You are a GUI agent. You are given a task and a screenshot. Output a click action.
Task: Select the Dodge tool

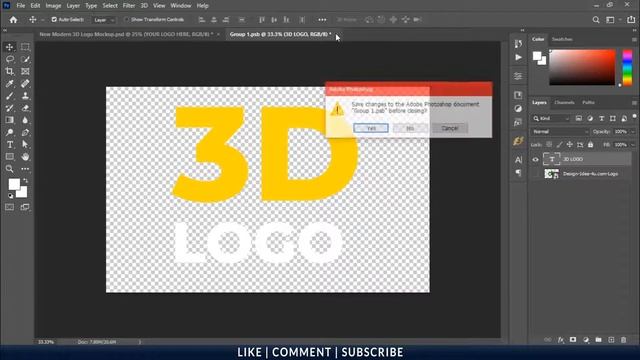pos(9,132)
